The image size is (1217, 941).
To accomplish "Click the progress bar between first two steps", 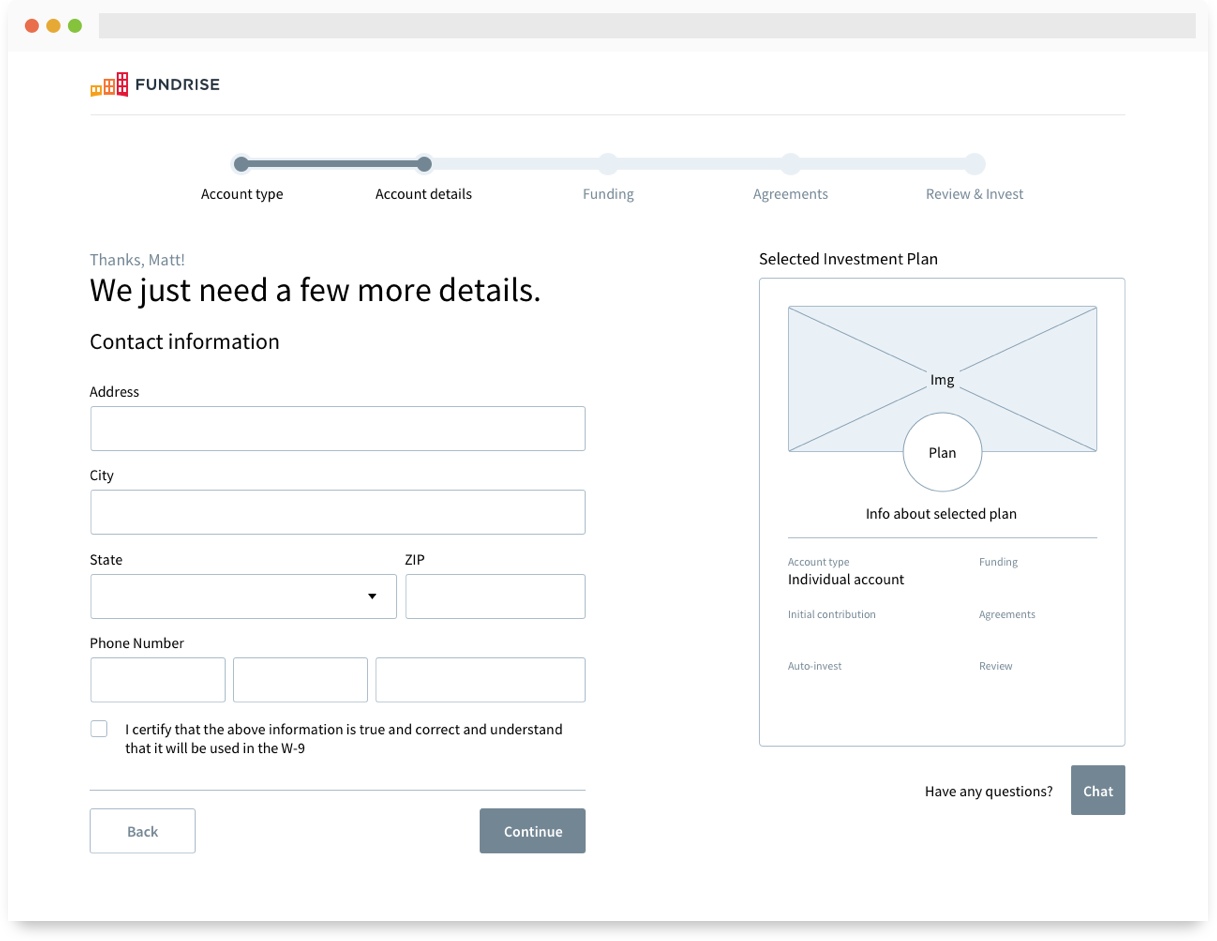I will [x=332, y=165].
